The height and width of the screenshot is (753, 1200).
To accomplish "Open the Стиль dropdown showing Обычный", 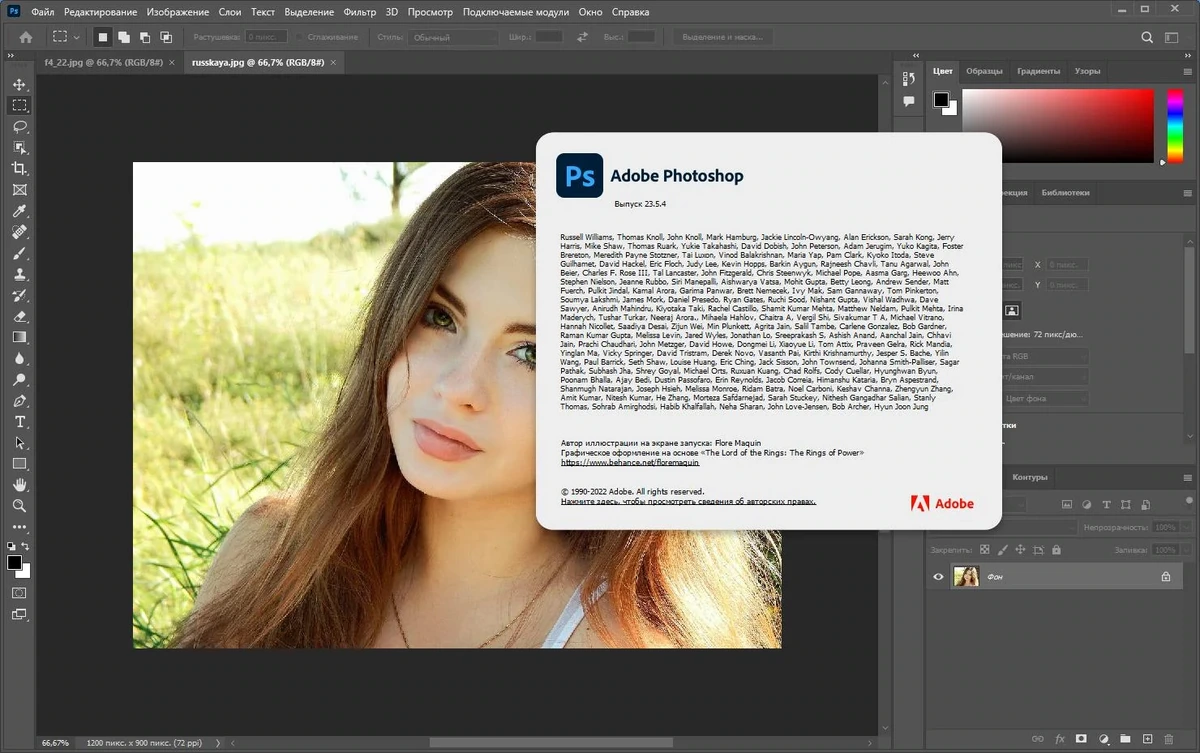I will coord(453,37).
